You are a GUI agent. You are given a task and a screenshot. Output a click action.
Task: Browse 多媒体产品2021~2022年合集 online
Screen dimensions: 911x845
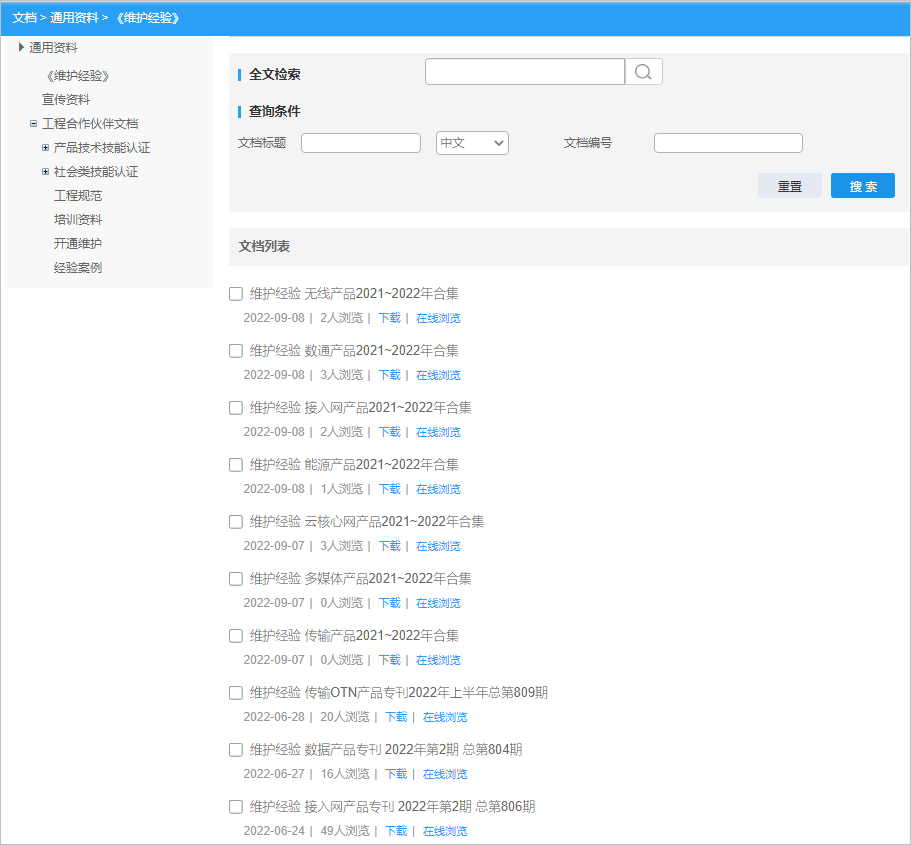coord(438,603)
